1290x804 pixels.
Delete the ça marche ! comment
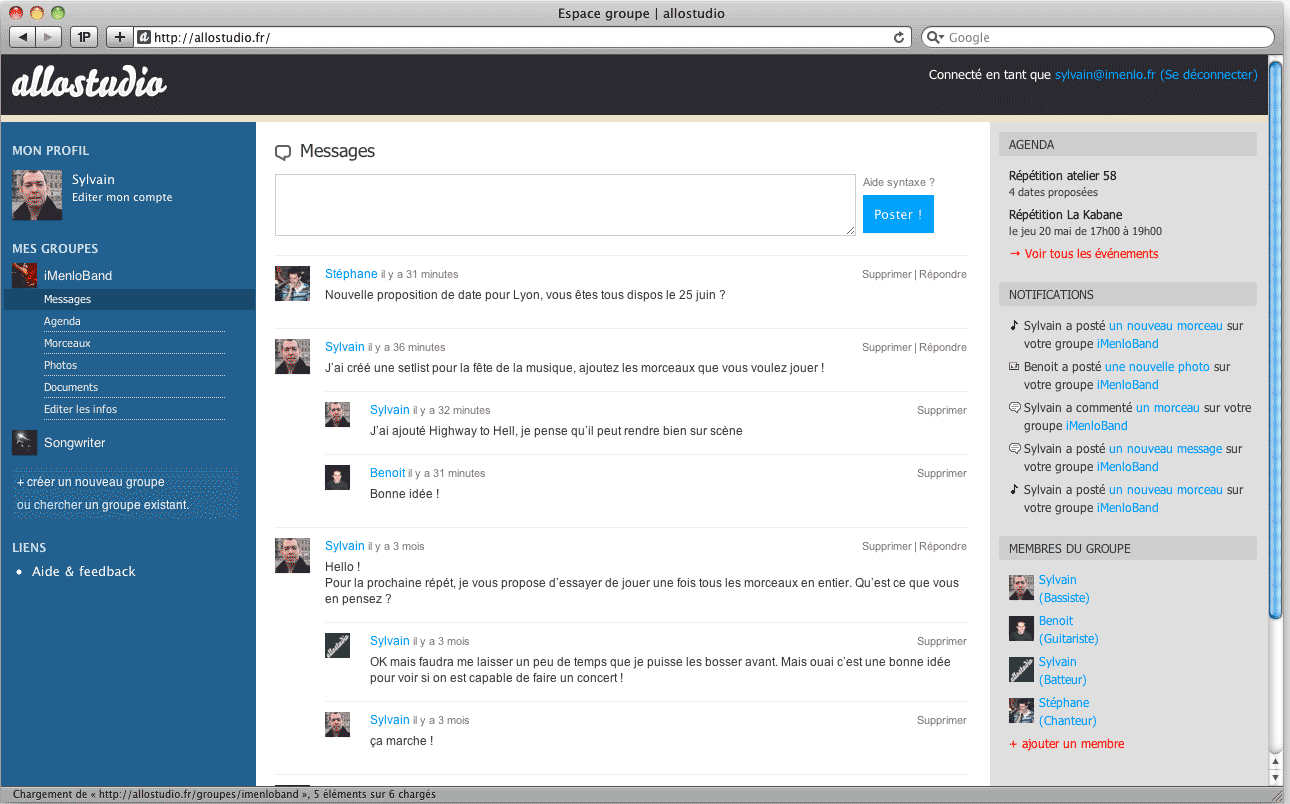(x=942, y=720)
